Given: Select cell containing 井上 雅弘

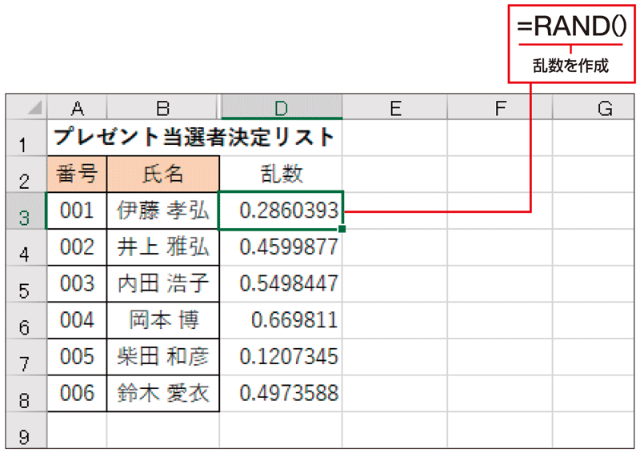Looking at the screenshot, I should point(163,248).
